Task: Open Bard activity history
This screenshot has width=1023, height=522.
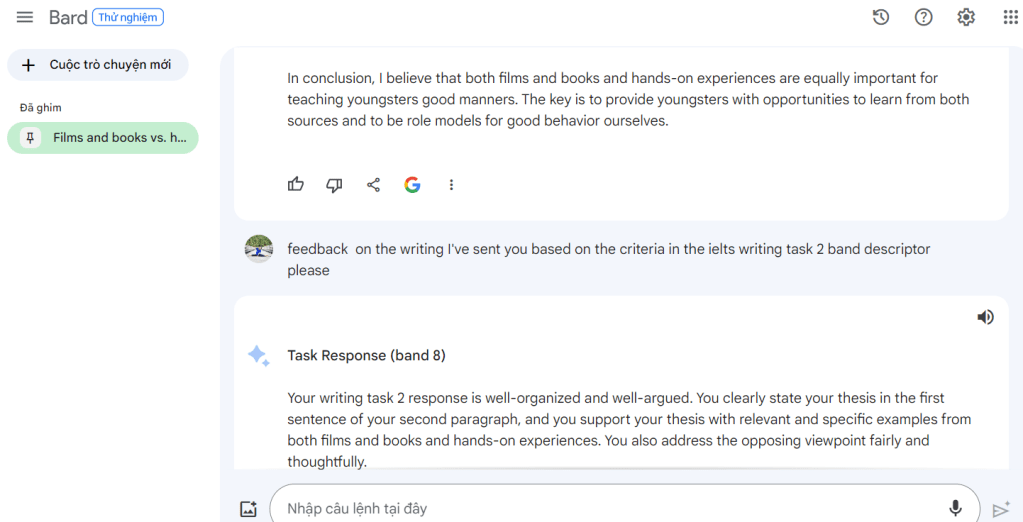Action: [881, 17]
